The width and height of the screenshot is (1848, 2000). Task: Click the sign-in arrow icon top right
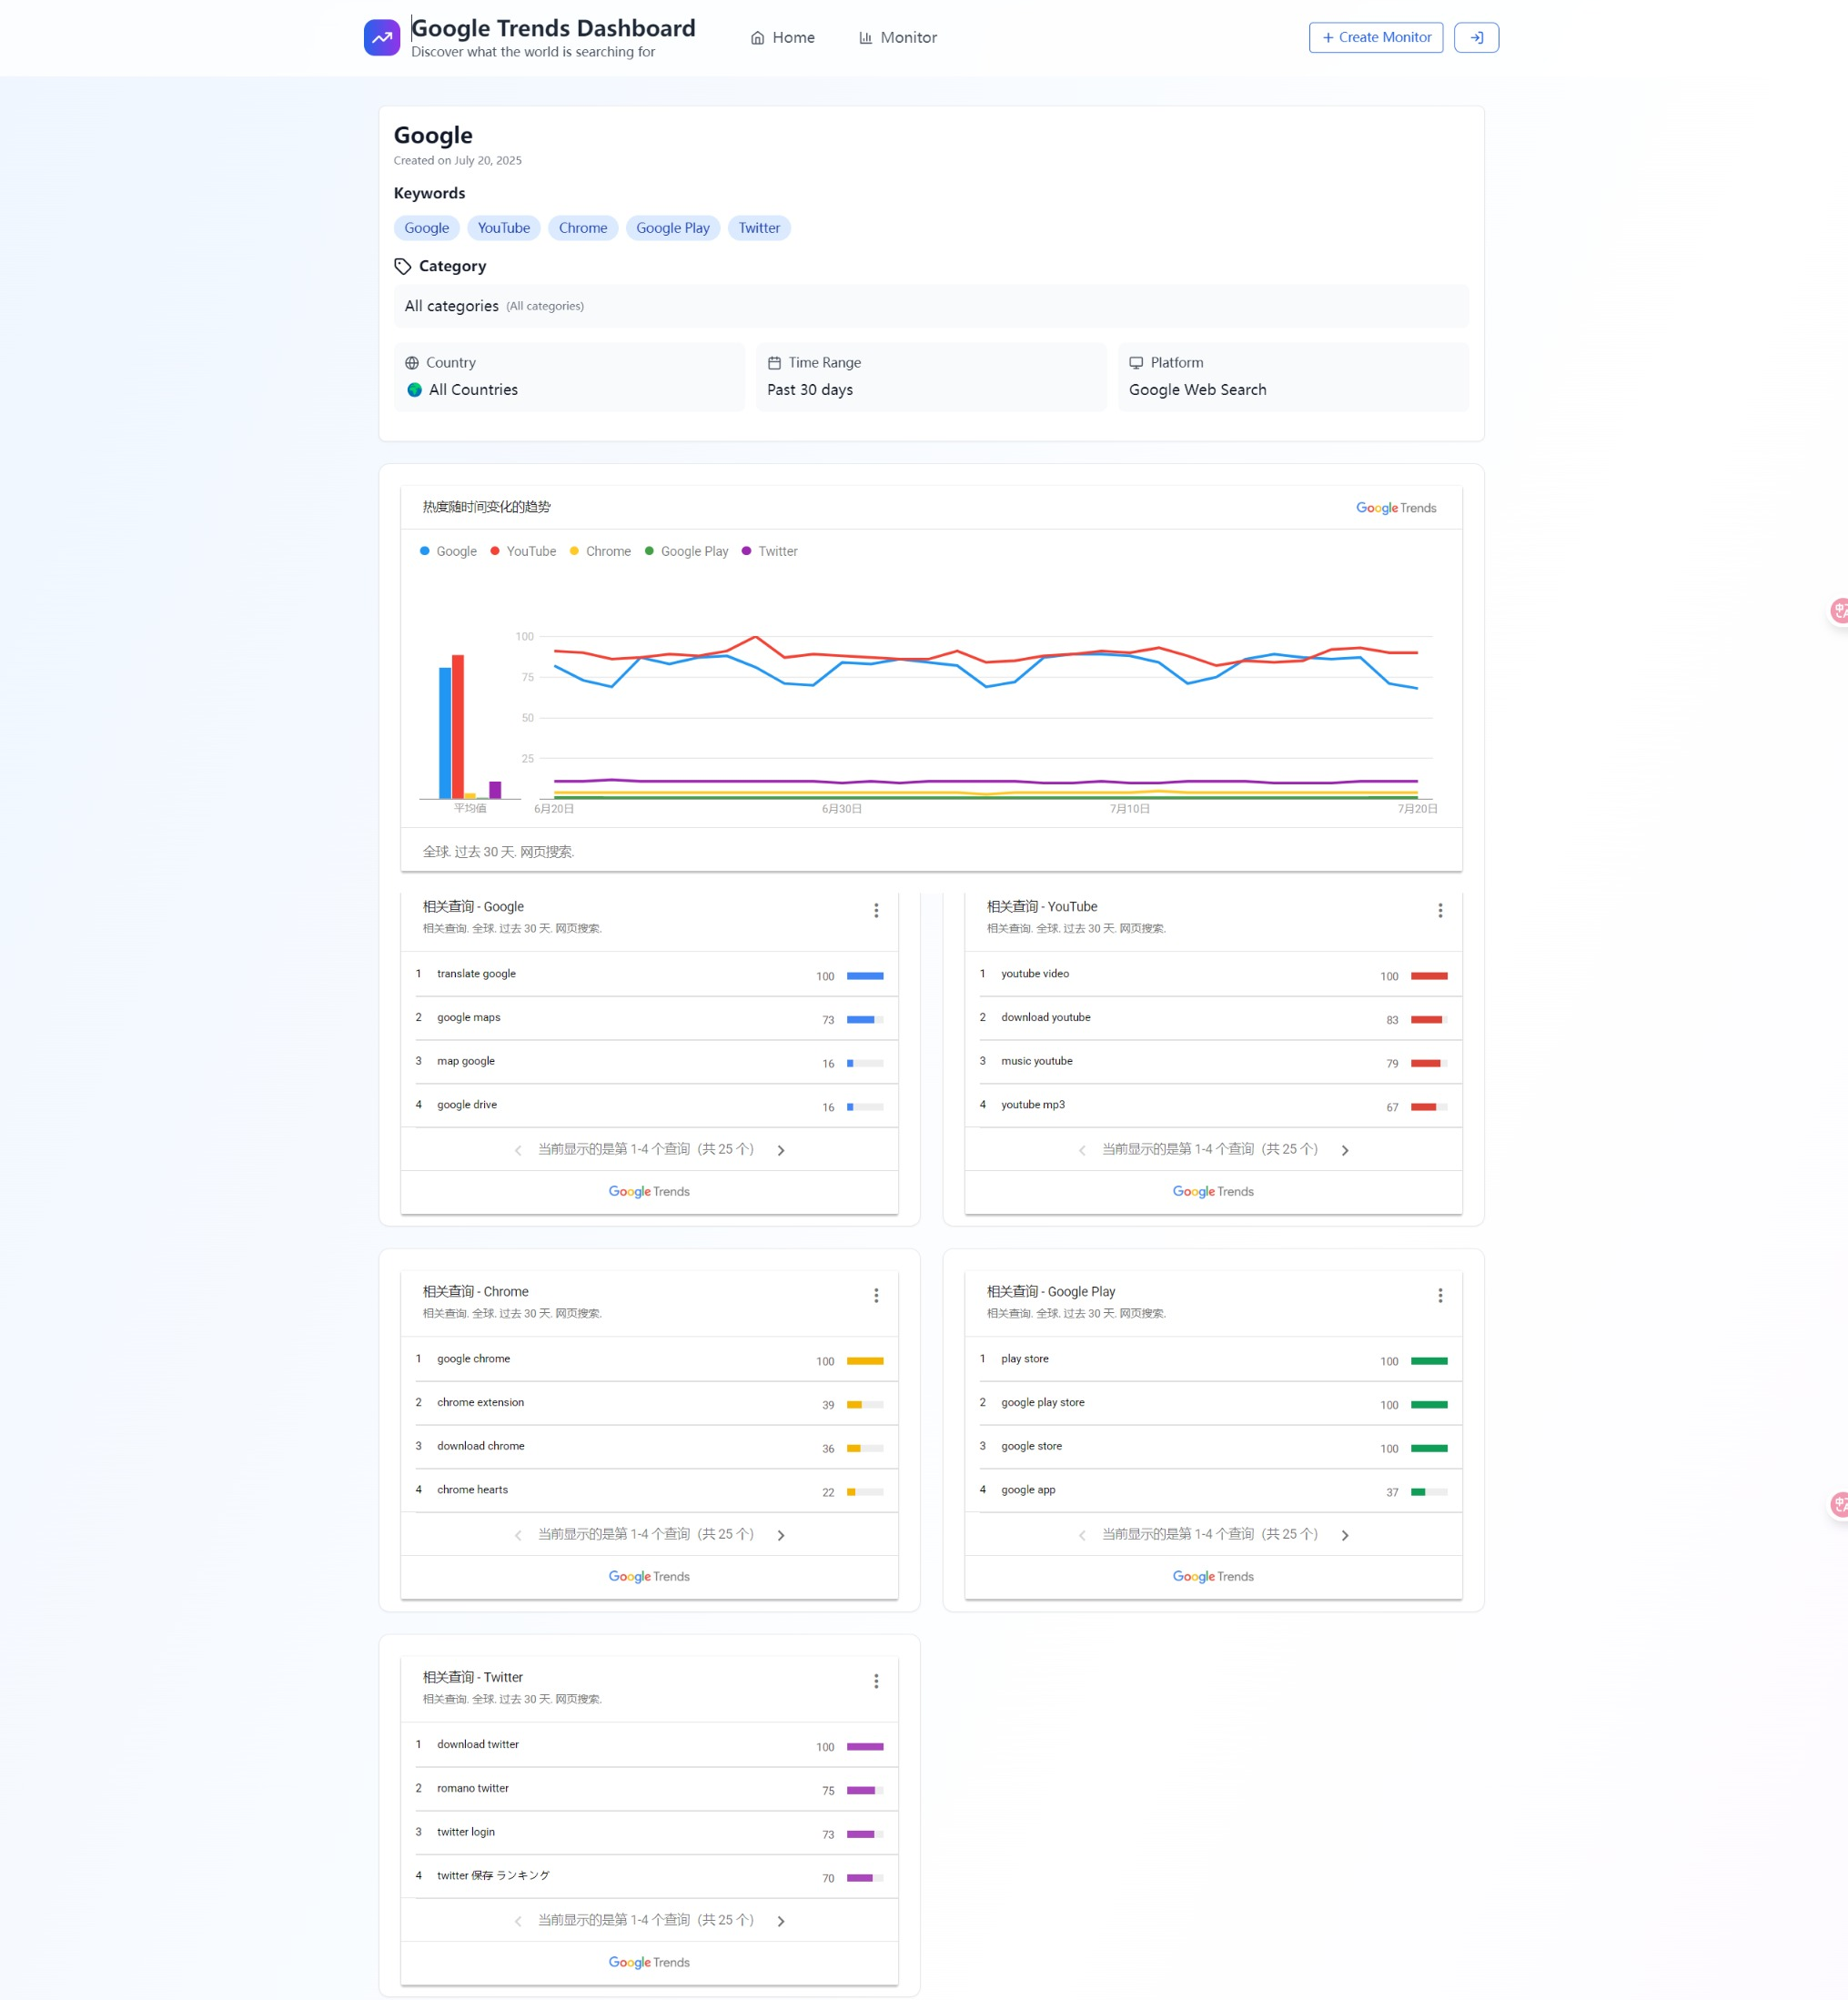click(1475, 37)
